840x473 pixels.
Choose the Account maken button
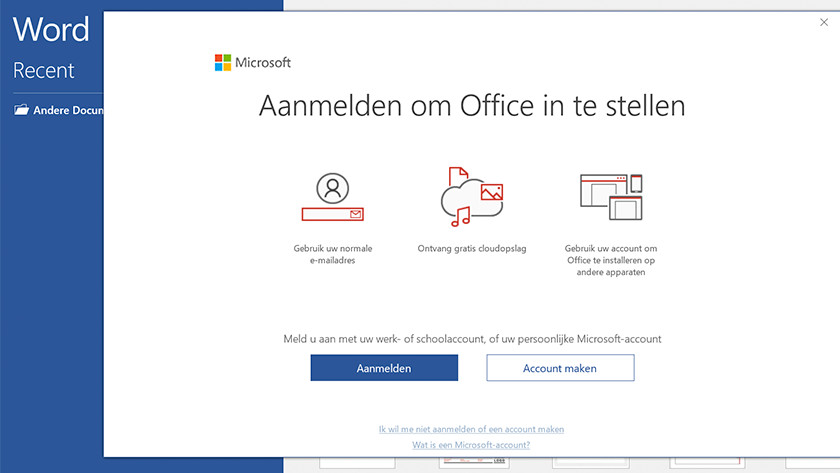pyautogui.click(x=560, y=368)
